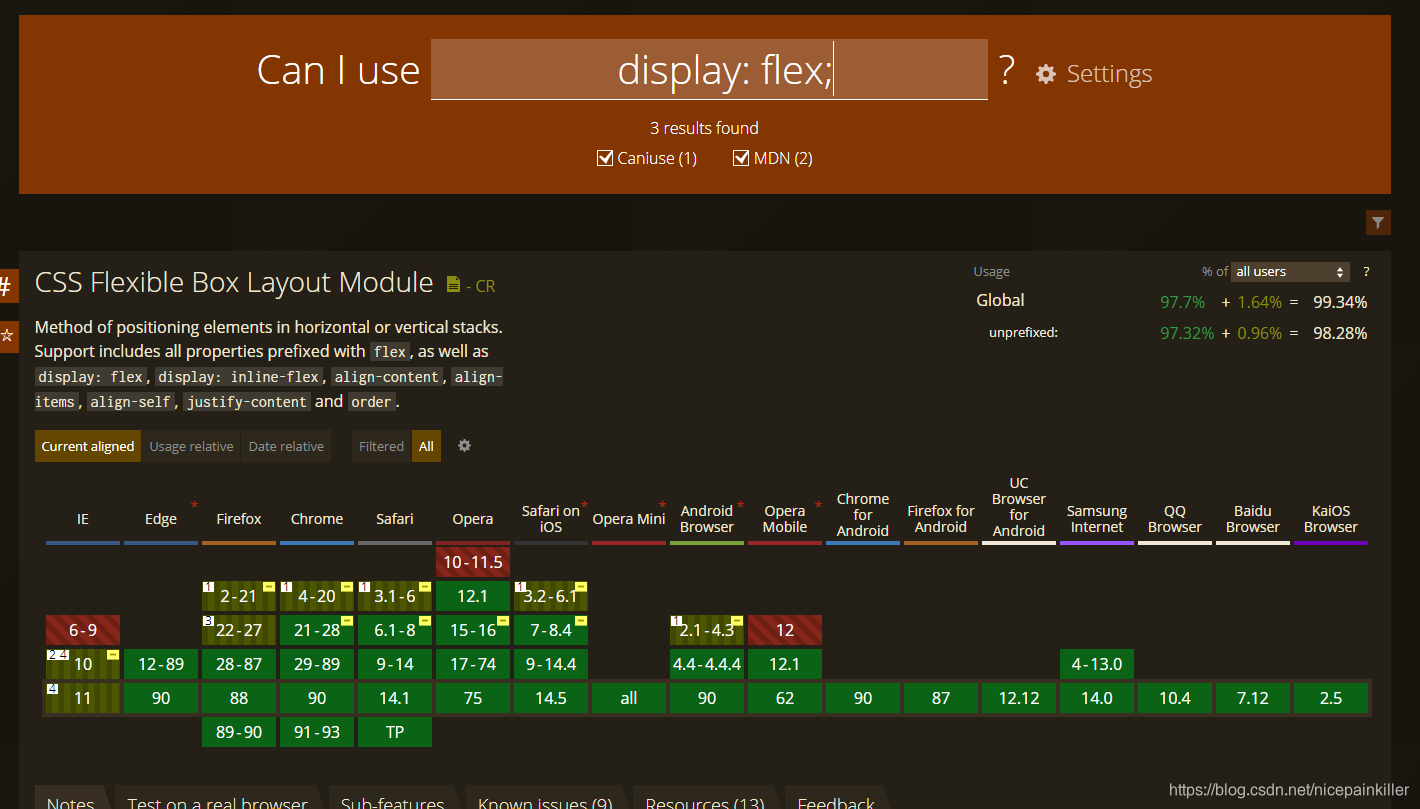Viewport: 1420px width, 809px height.
Task: Select the Chrome 91-93 future cell
Action: 317,732
